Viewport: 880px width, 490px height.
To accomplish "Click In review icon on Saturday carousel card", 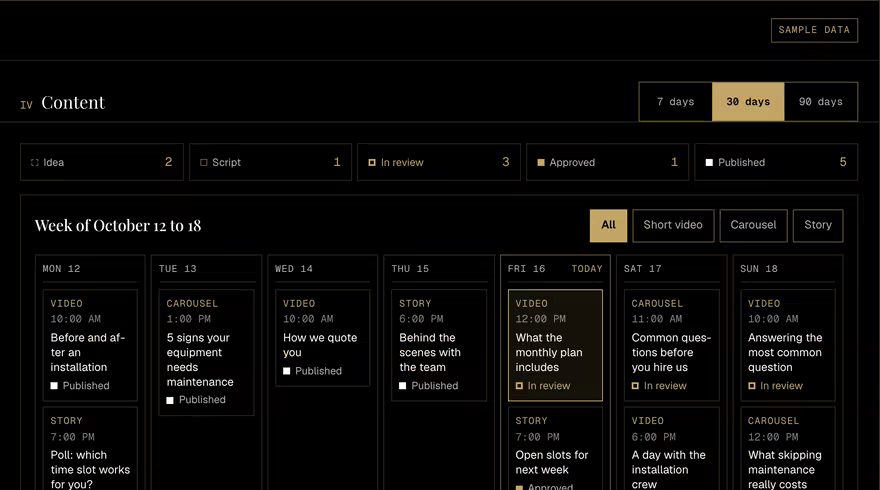I will [635, 386].
